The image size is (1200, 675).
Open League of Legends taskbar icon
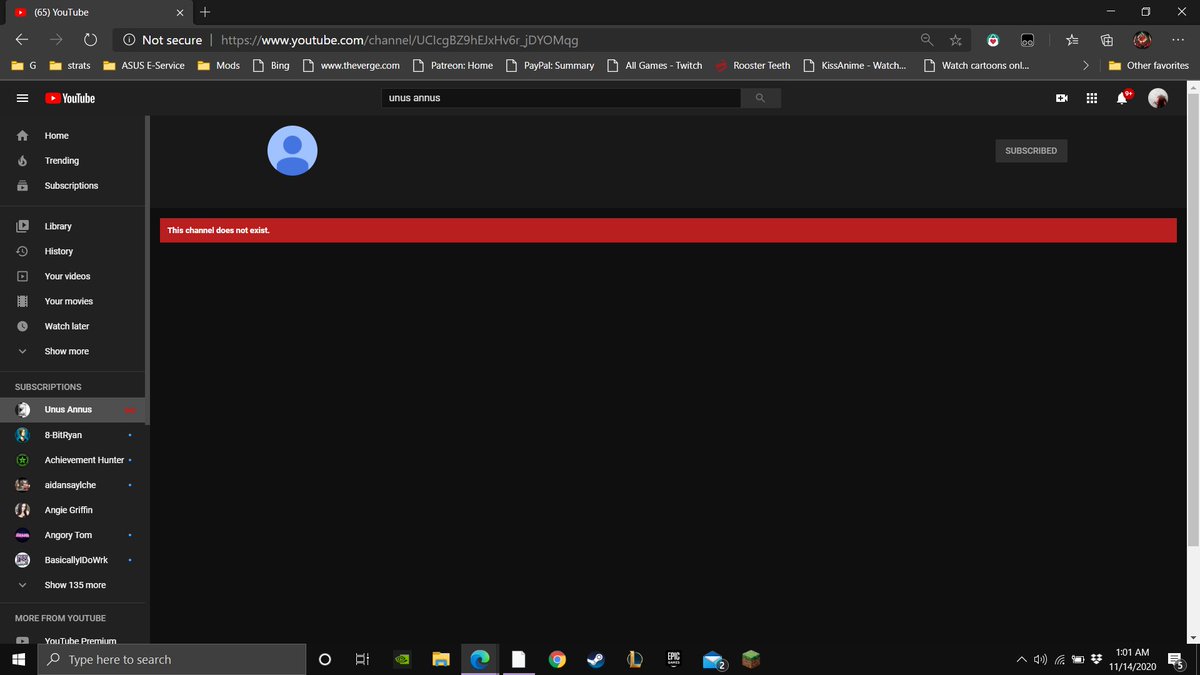[x=634, y=659]
